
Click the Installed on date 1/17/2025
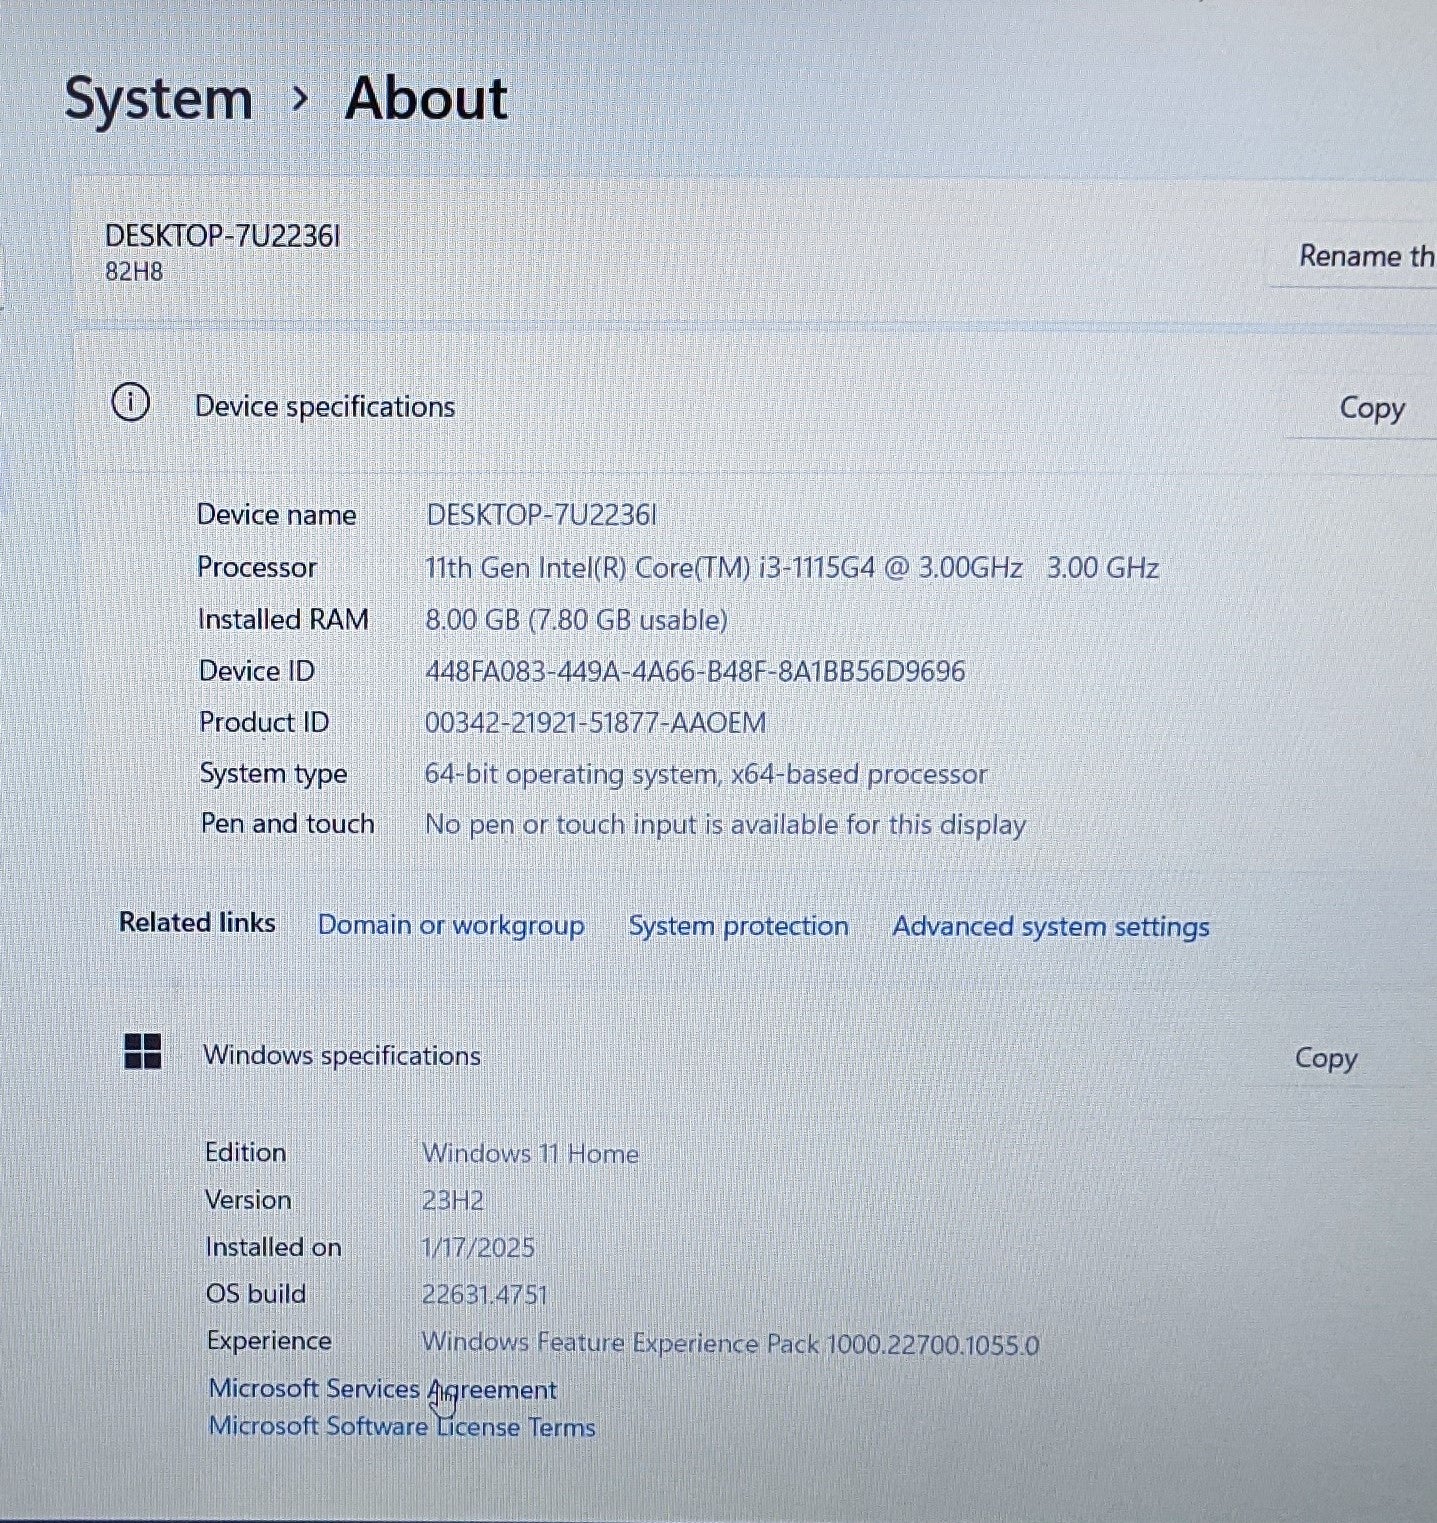(478, 1247)
